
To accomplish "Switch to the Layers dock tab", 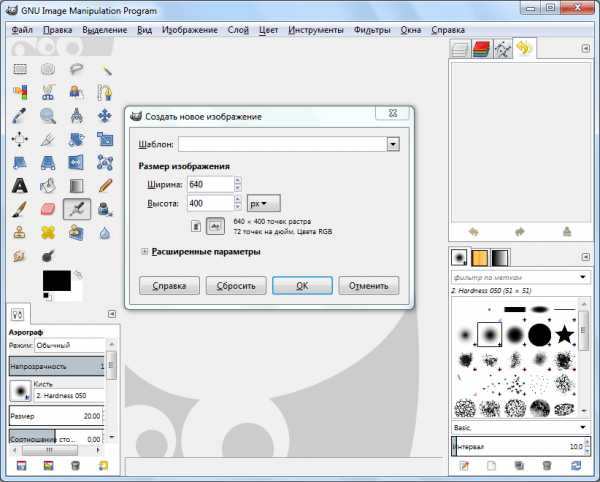I will pyautogui.click(x=461, y=49).
